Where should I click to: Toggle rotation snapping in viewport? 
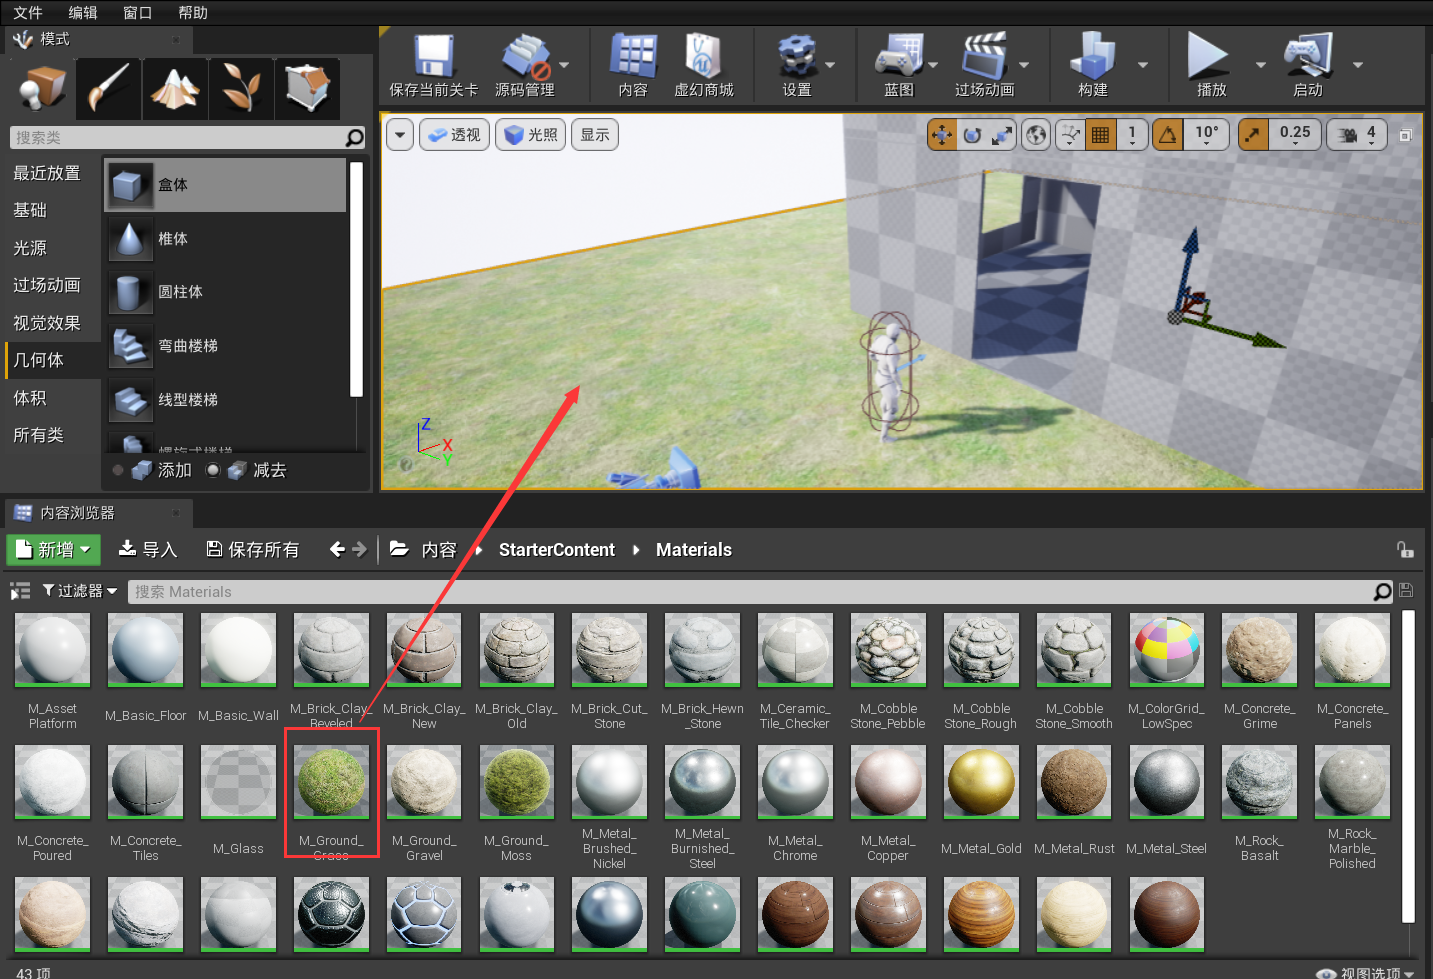1167,134
